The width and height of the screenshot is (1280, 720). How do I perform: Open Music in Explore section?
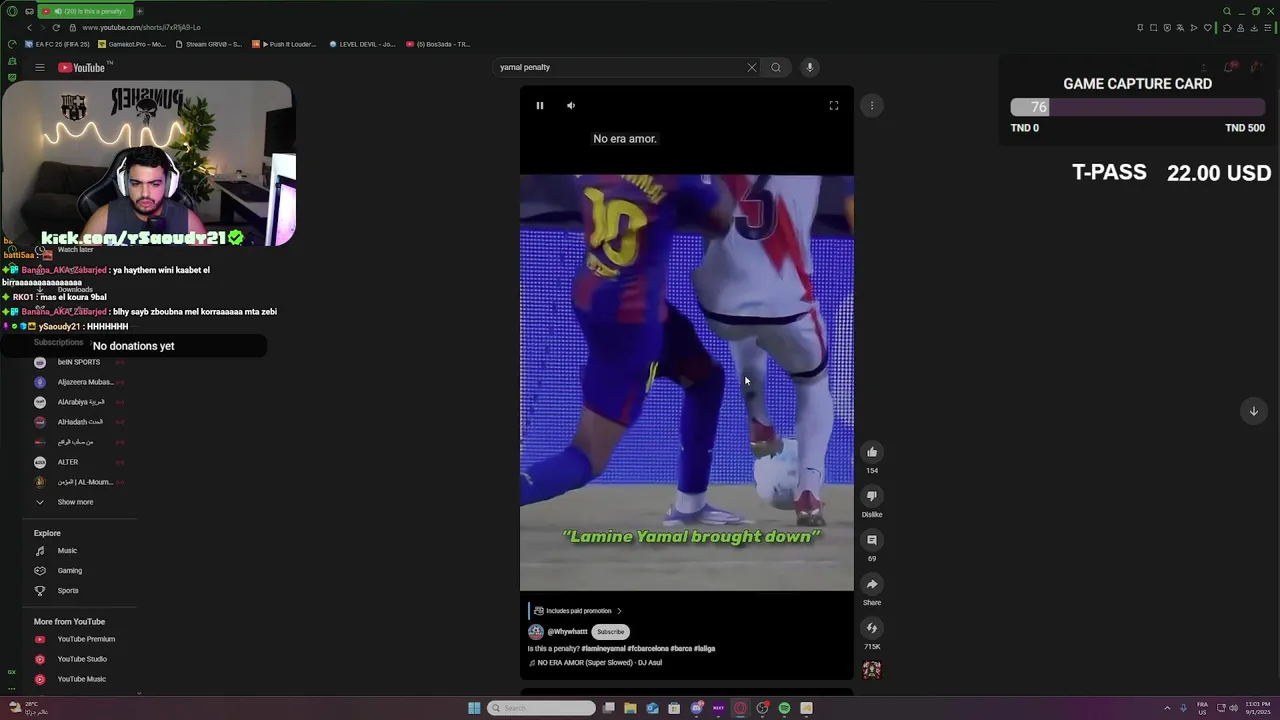pyautogui.click(x=67, y=551)
